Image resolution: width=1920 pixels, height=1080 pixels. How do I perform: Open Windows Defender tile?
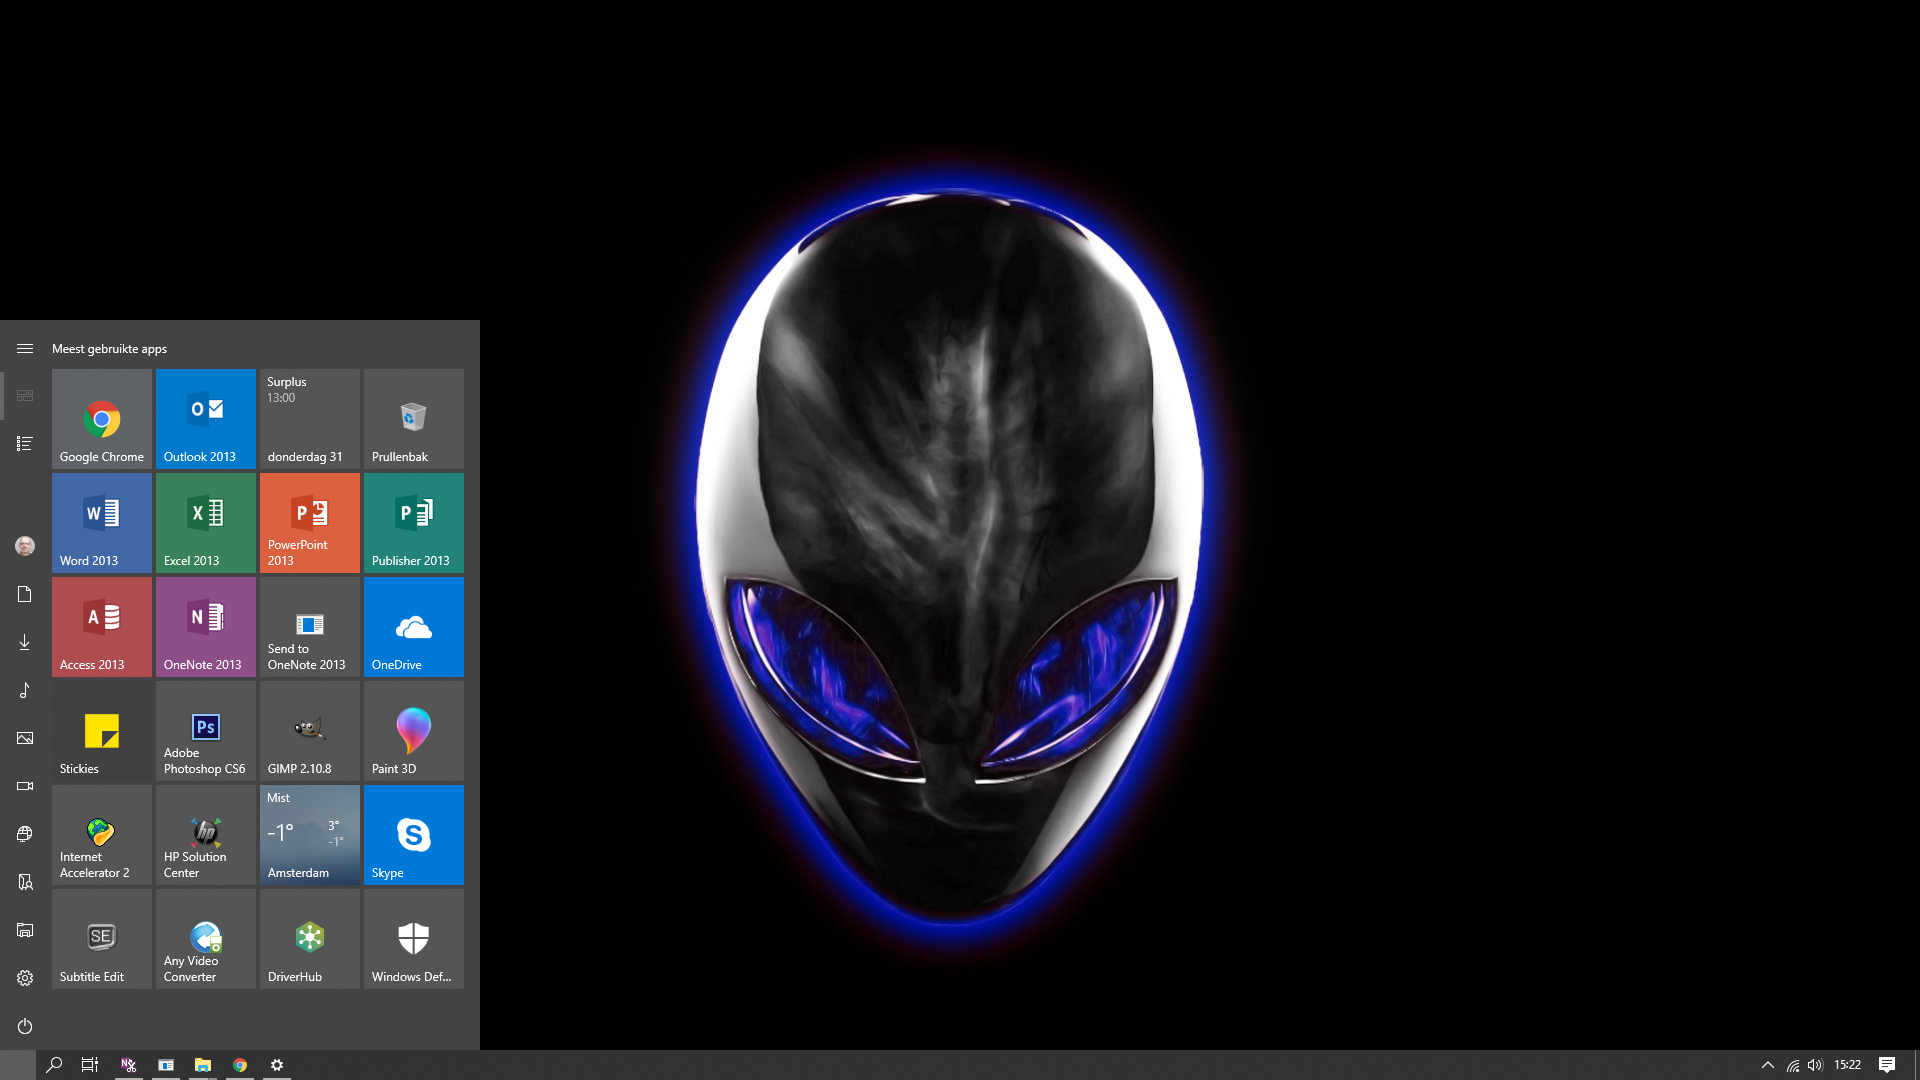coord(414,939)
